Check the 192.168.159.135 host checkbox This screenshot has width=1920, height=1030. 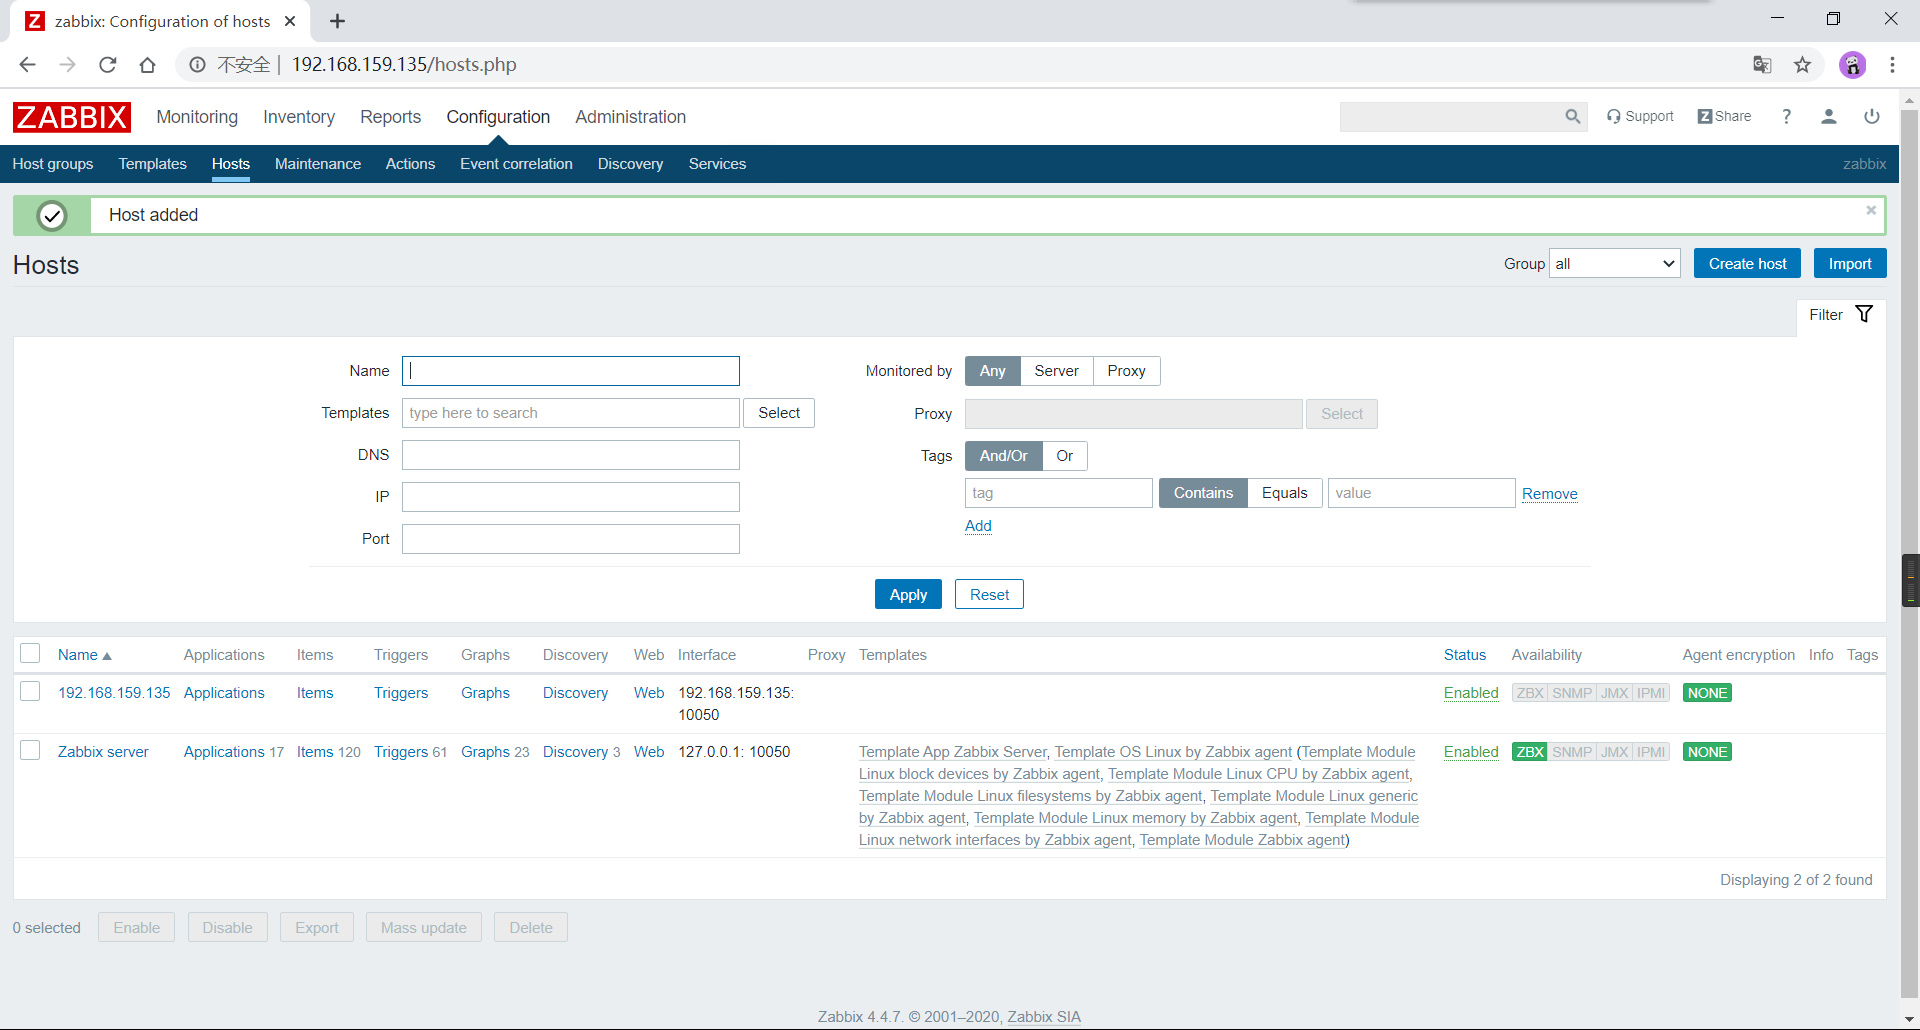click(x=30, y=691)
